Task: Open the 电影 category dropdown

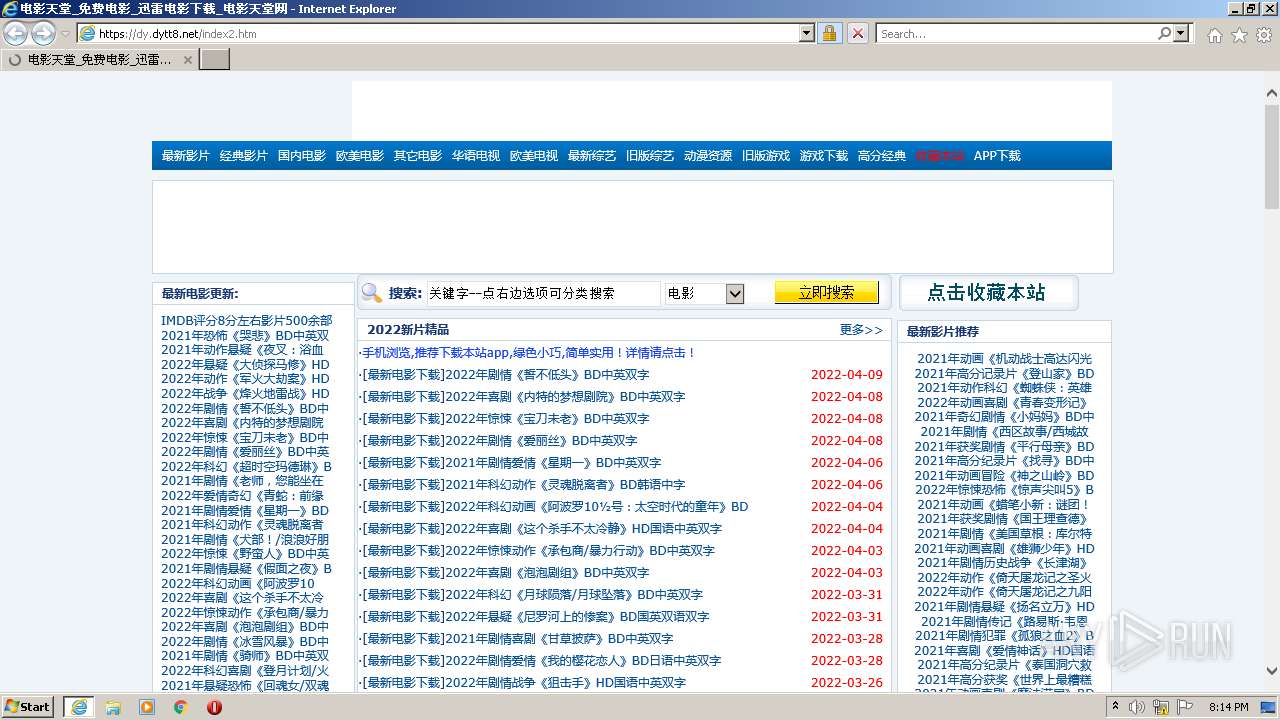Action: click(x=705, y=293)
